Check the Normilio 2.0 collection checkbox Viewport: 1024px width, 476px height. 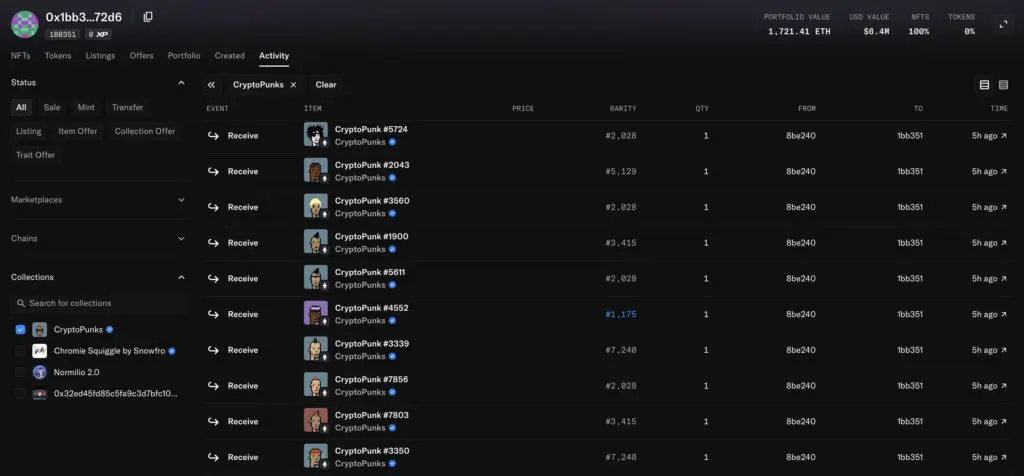(x=20, y=372)
